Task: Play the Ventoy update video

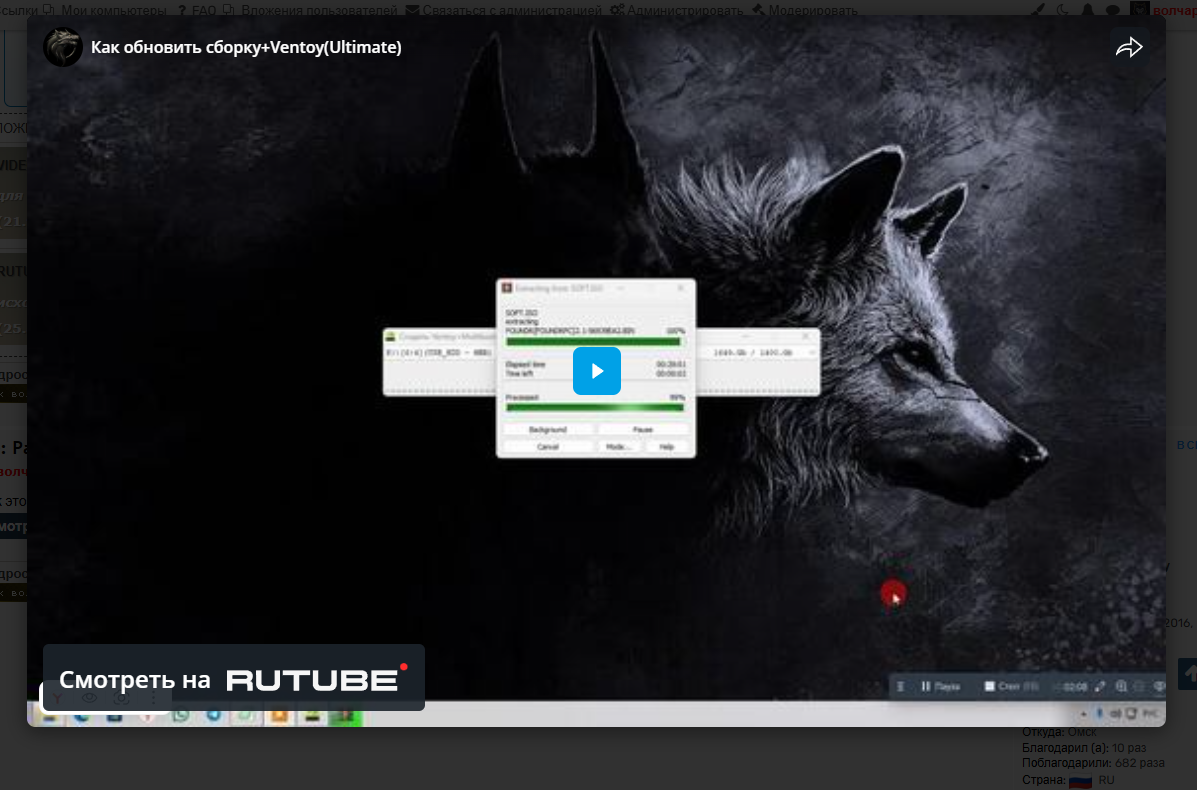Action: pos(597,371)
